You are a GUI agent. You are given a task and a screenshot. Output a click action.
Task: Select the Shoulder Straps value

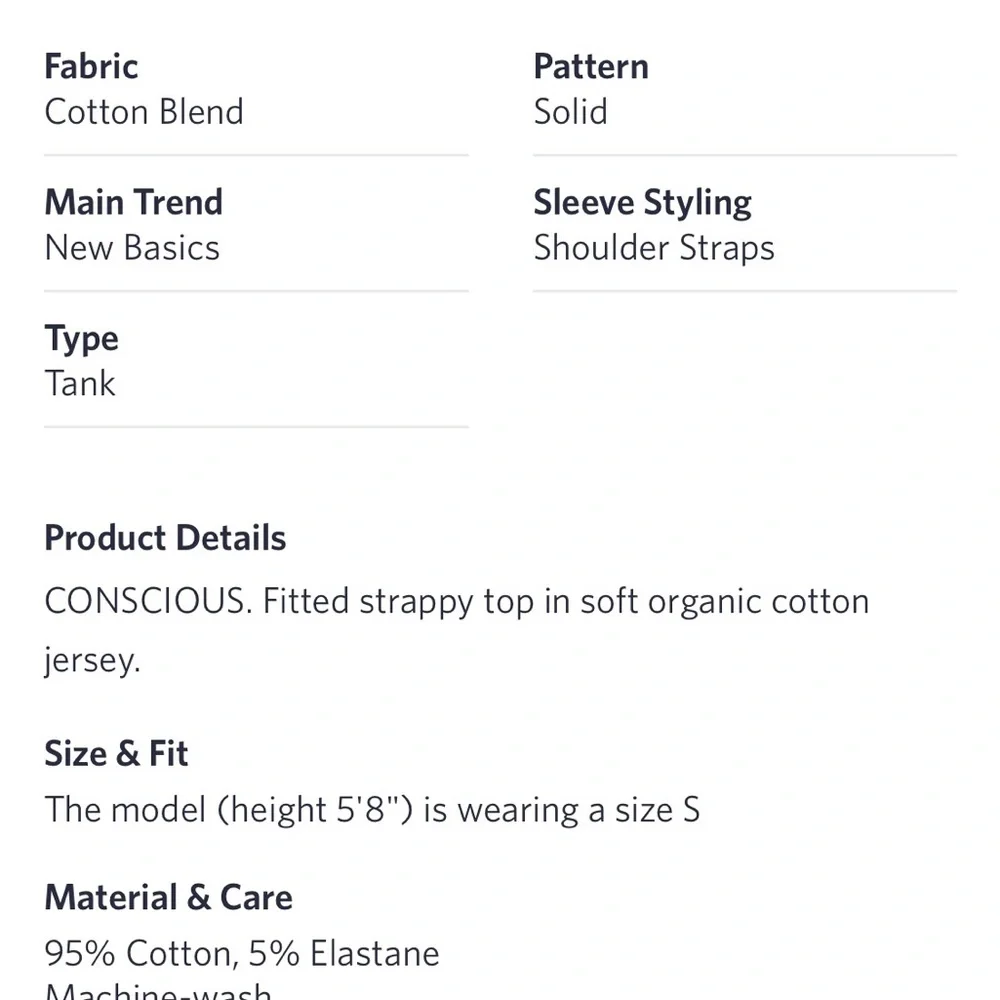[x=654, y=248]
